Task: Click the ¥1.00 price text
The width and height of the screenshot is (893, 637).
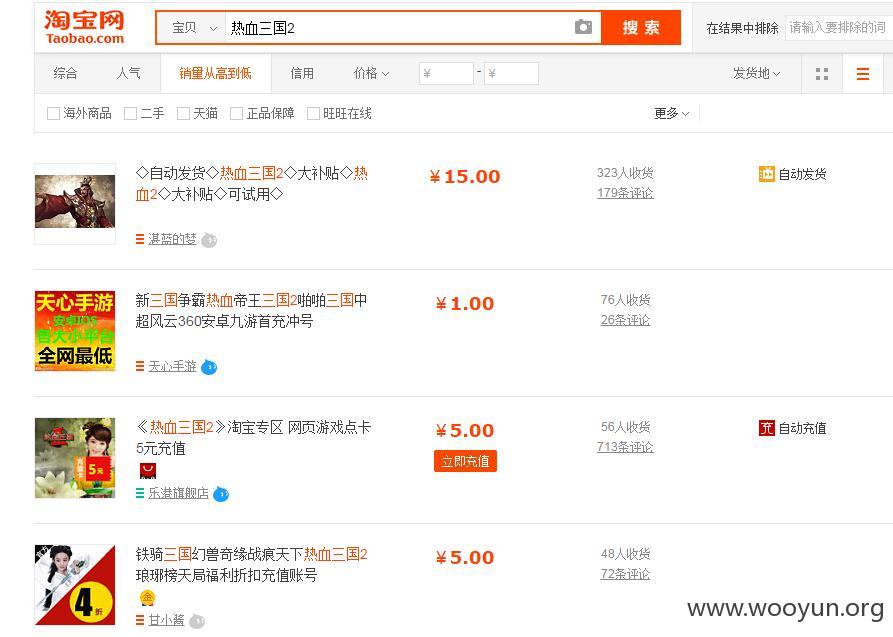Action: (x=465, y=304)
